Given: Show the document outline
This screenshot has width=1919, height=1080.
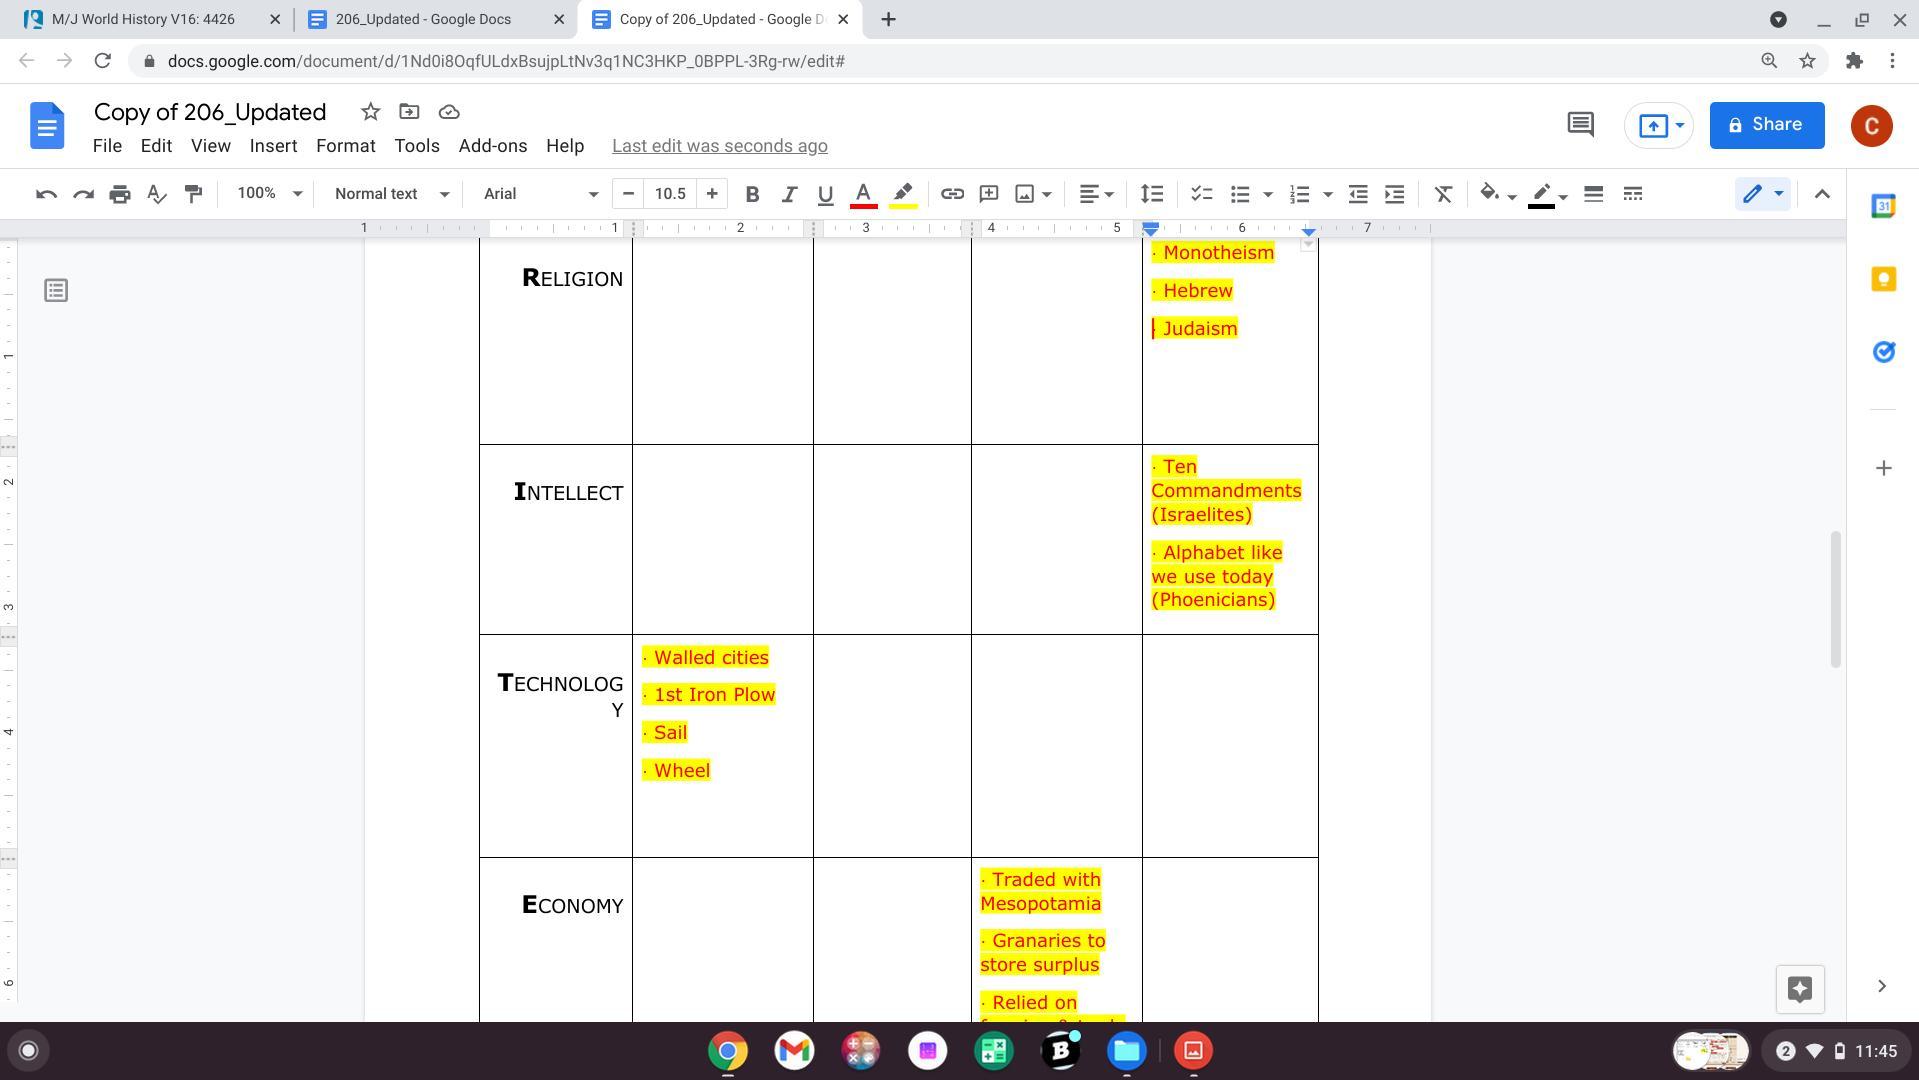Looking at the screenshot, I should [56, 291].
